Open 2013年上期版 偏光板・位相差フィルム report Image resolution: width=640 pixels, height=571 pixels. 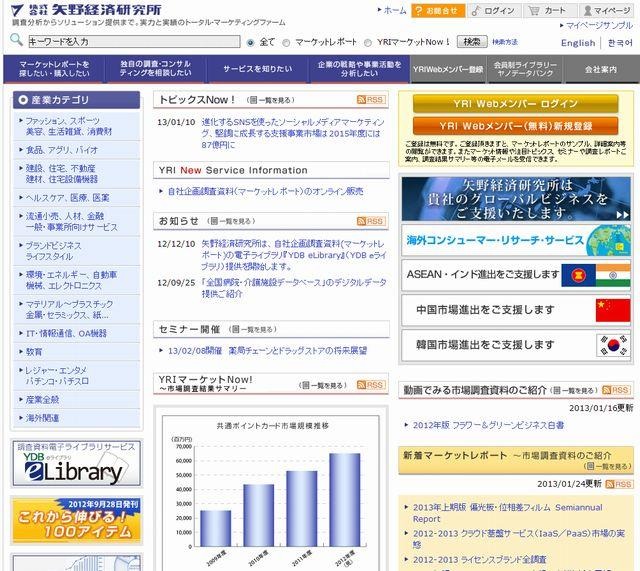coord(507,513)
